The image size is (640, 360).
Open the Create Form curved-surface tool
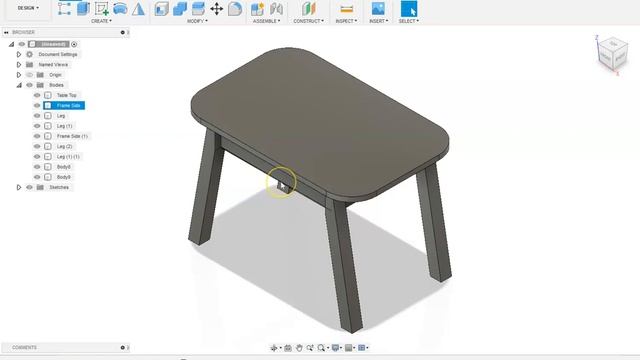click(120, 9)
